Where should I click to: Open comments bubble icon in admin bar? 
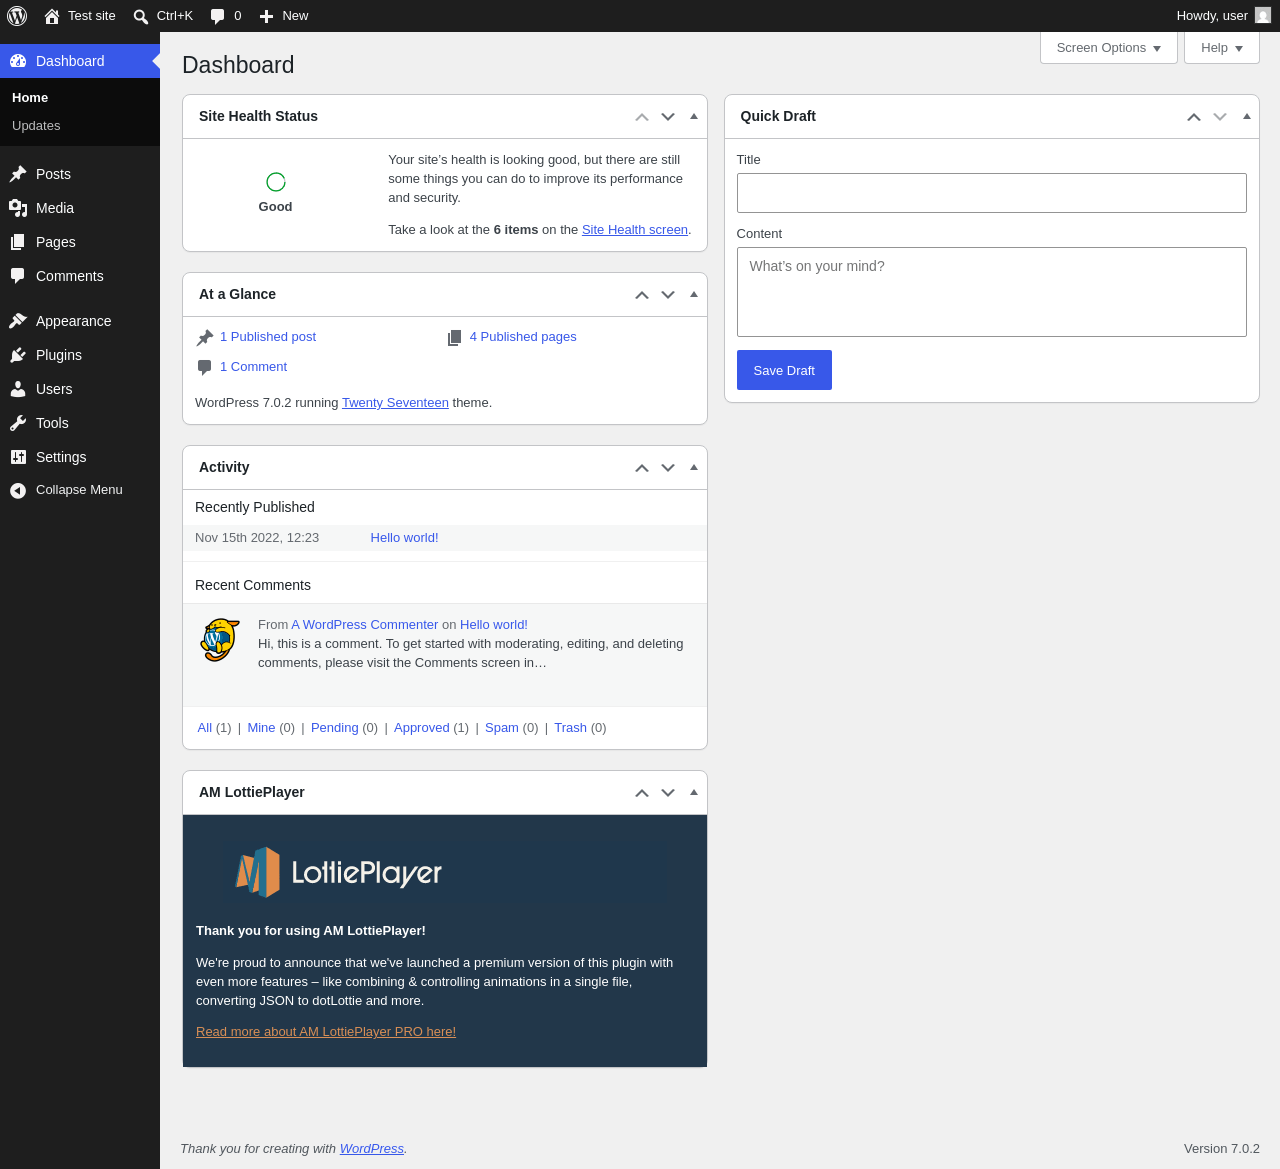tap(218, 16)
